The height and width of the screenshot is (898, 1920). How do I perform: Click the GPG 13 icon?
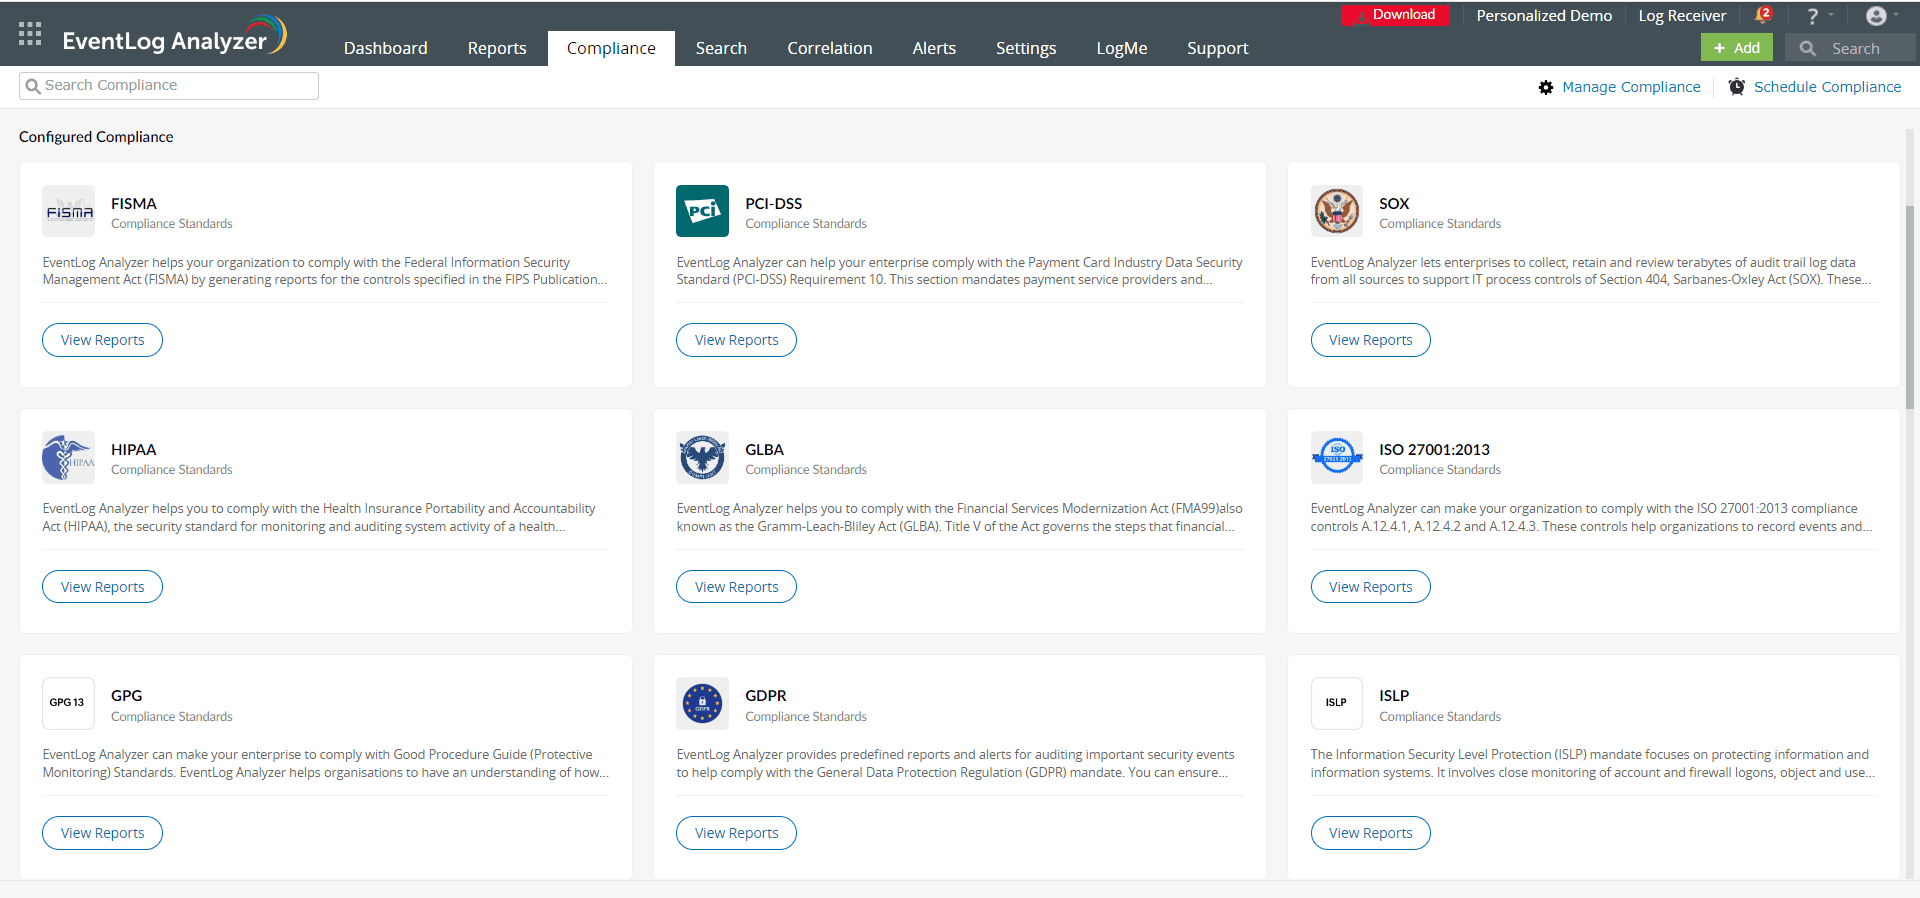(x=69, y=704)
